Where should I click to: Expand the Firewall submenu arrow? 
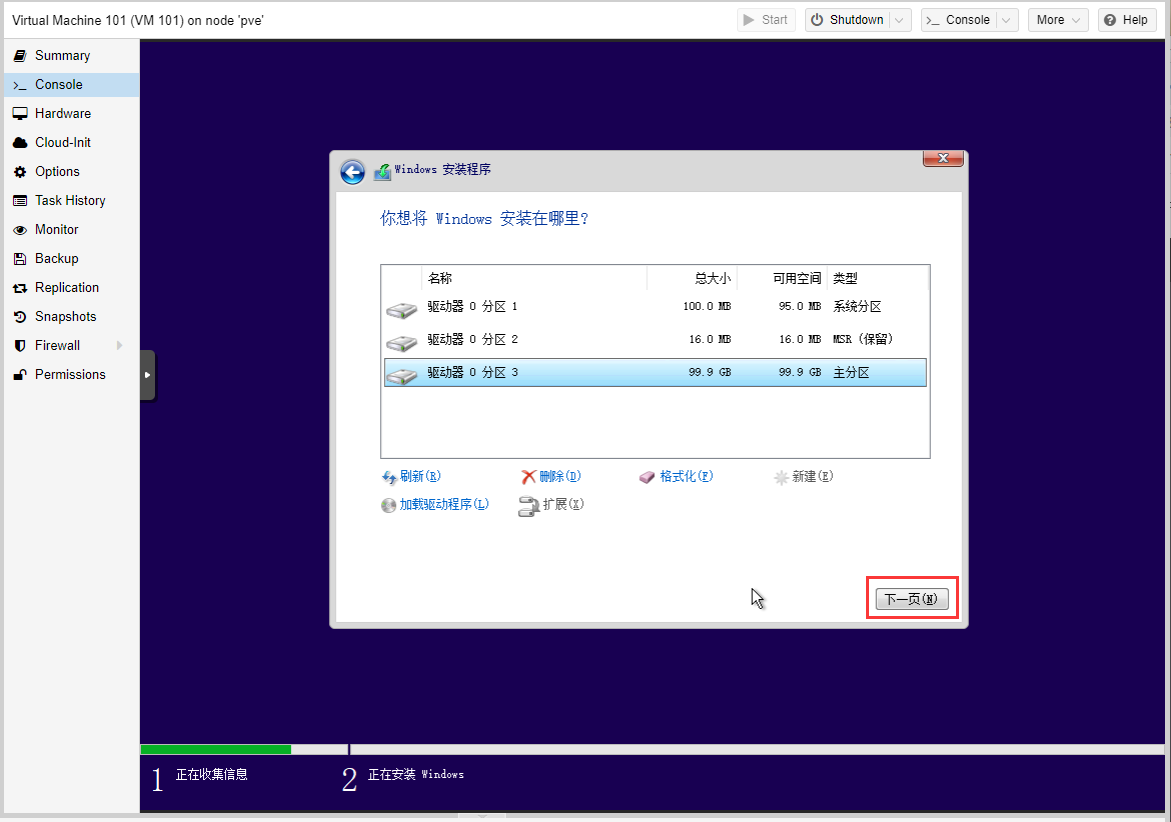[x=120, y=346]
